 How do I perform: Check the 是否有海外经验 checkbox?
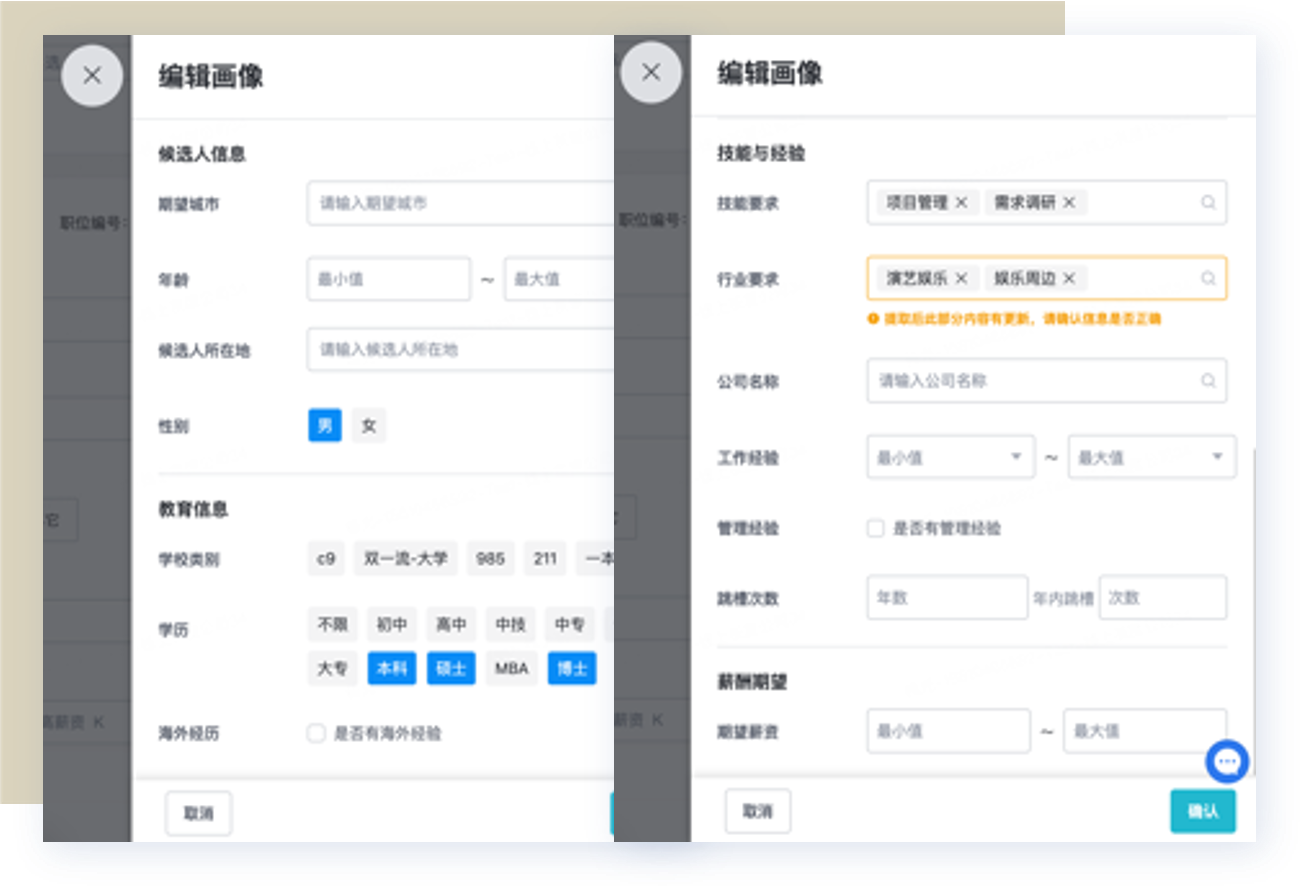point(317,734)
